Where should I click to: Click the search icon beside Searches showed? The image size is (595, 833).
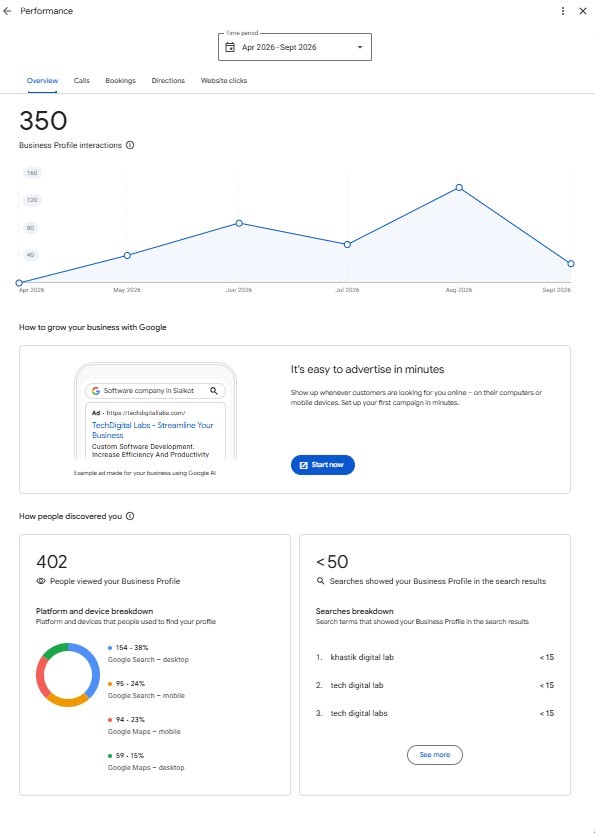320,581
